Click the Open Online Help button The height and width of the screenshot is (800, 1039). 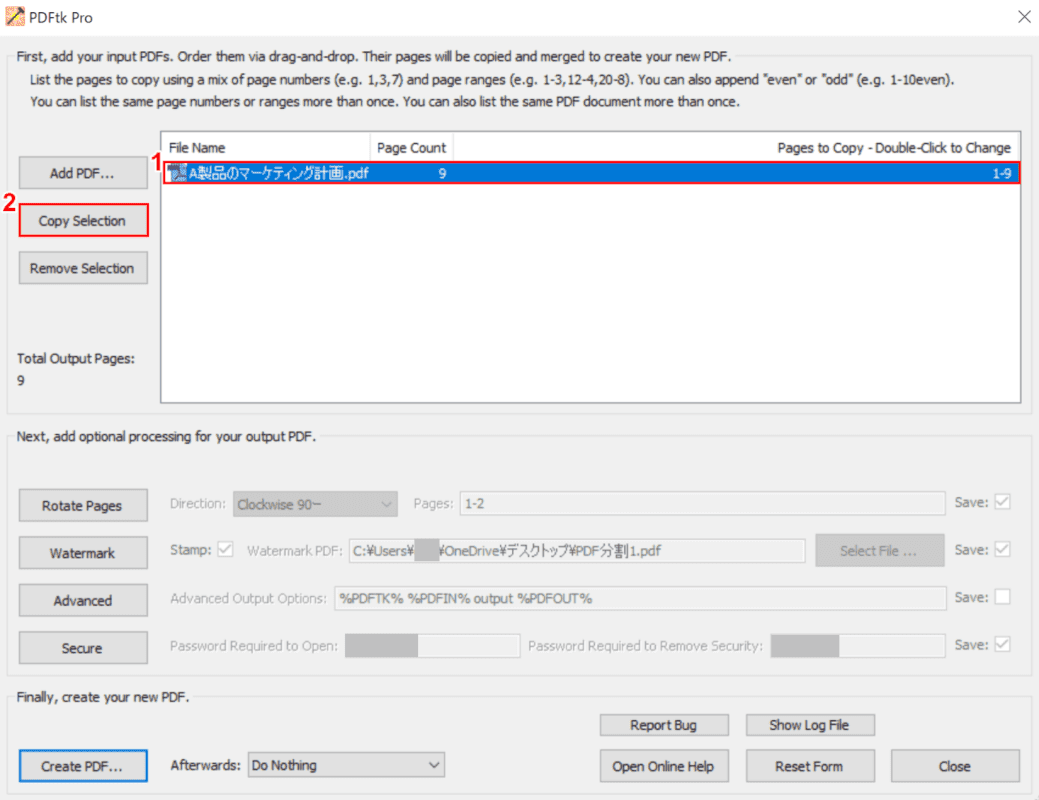pos(664,766)
